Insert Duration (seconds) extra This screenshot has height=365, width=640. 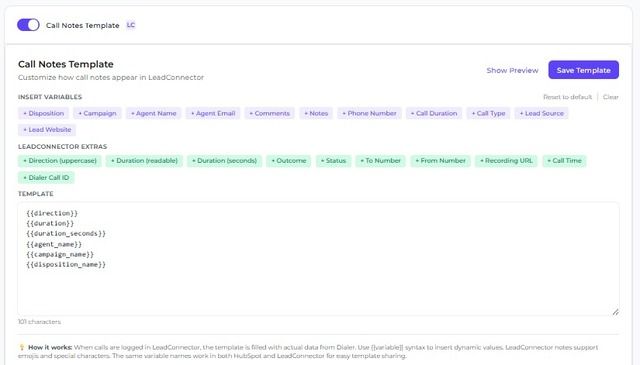[224, 160]
